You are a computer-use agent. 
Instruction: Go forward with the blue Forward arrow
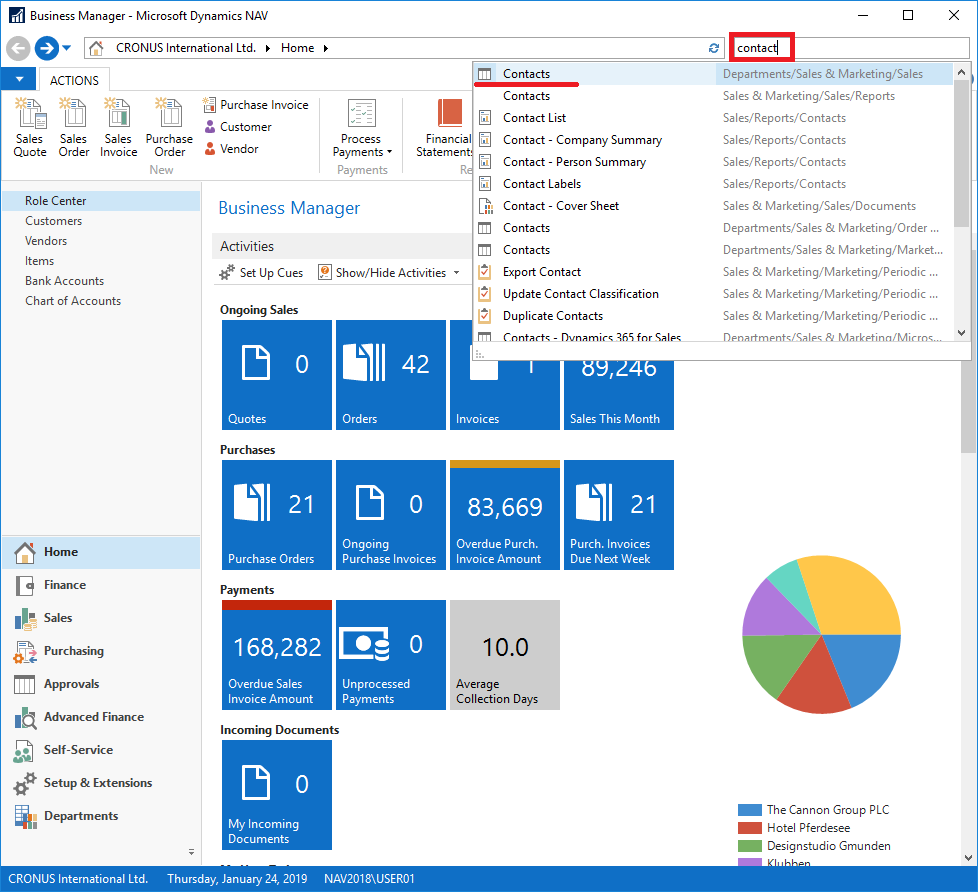[x=47, y=48]
